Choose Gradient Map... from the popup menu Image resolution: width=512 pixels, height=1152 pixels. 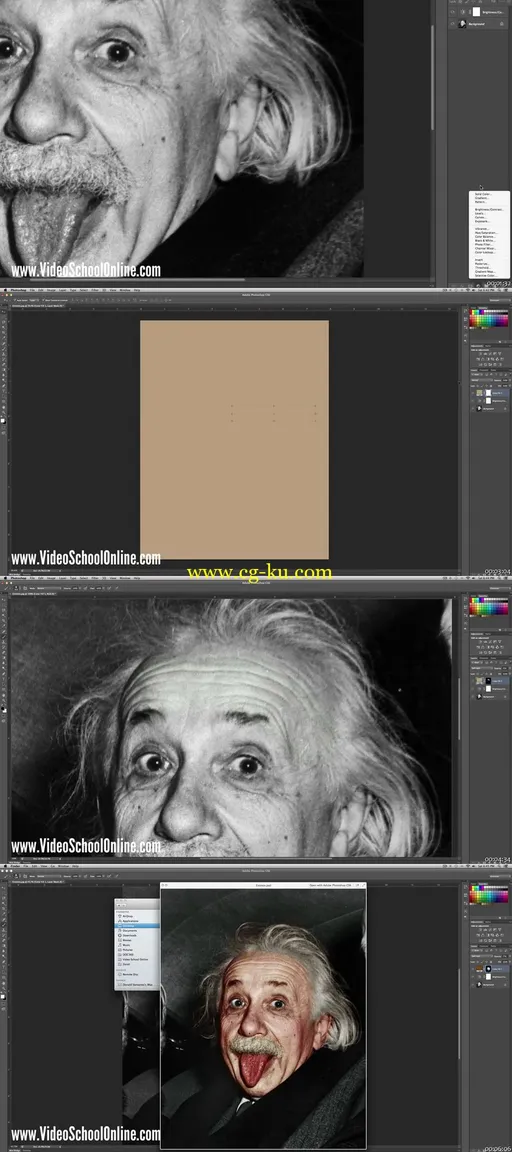tap(485, 272)
